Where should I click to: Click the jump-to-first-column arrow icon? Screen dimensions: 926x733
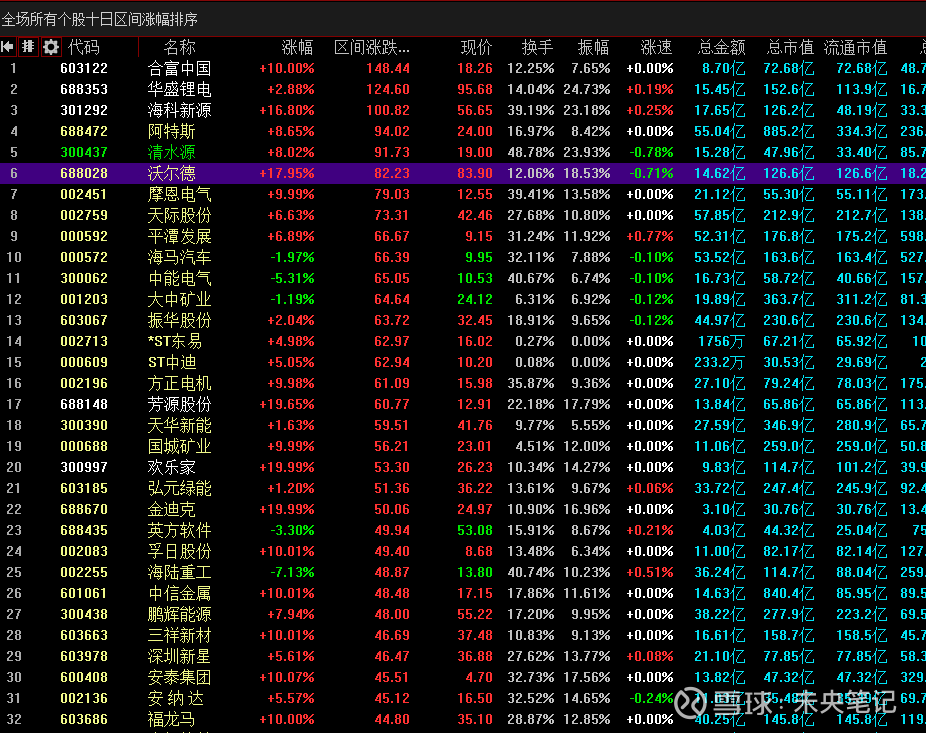pos(8,47)
